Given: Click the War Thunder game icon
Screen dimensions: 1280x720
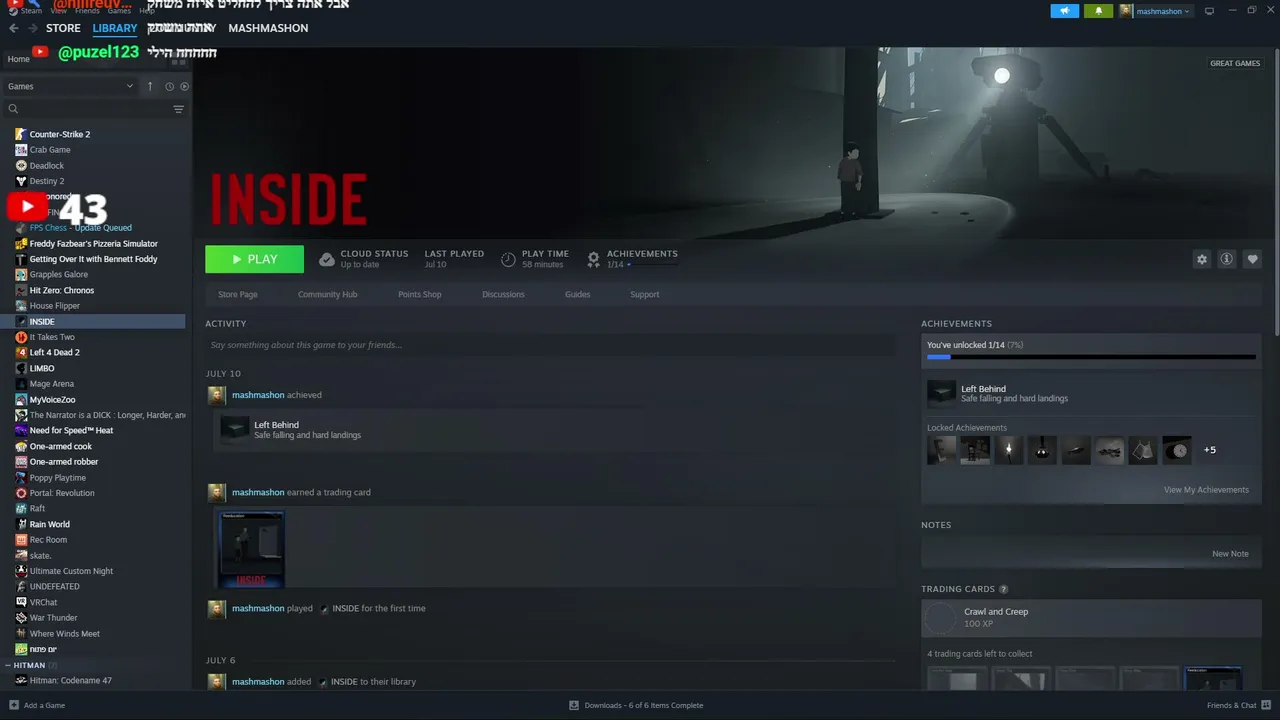Looking at the screenshot, I should pyautogui.click(x=21, y=618).
